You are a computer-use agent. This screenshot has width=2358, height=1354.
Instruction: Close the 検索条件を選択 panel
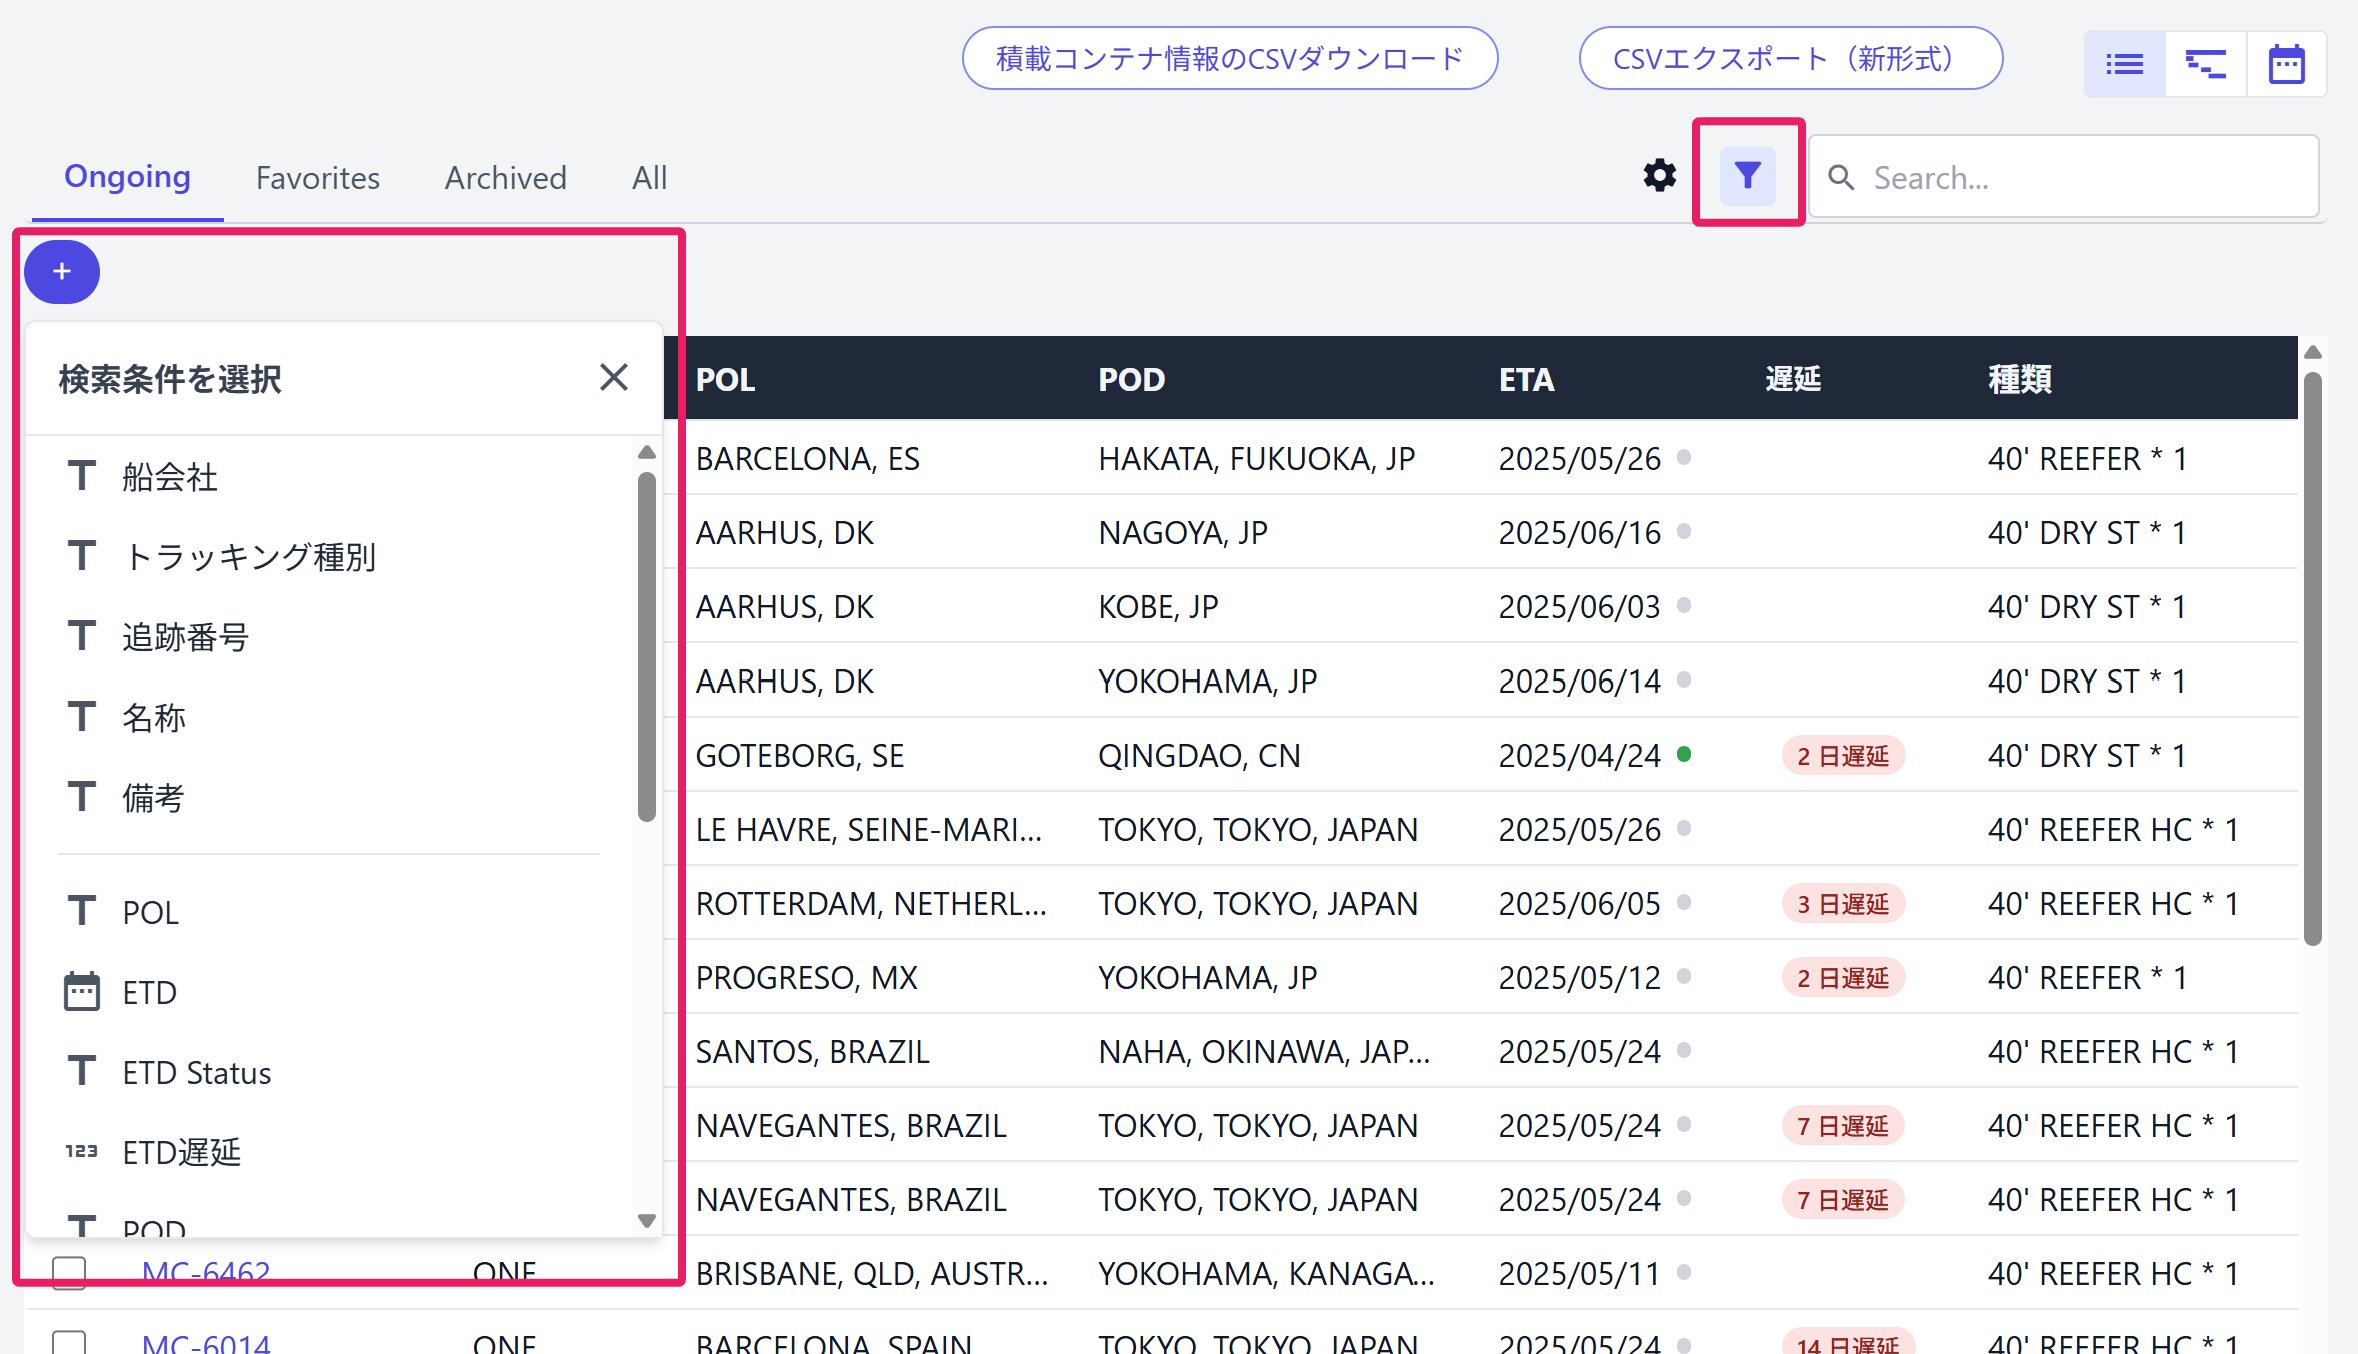pos(613,377)
